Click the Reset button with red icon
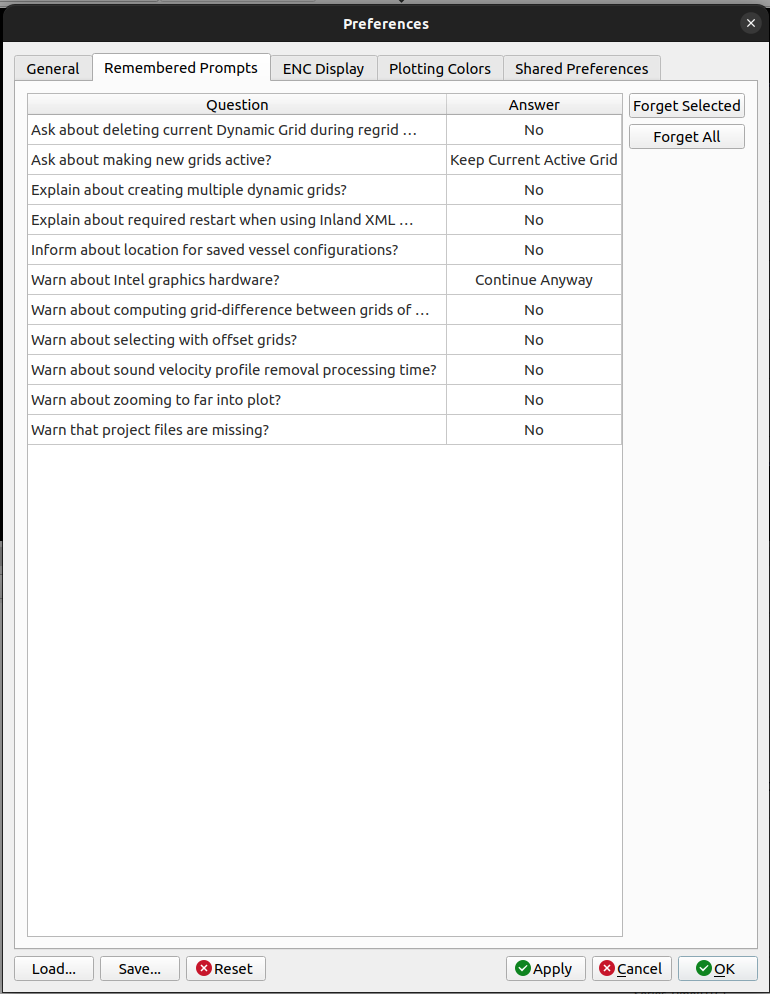This screenshot has height=994, width=770. 226,968
